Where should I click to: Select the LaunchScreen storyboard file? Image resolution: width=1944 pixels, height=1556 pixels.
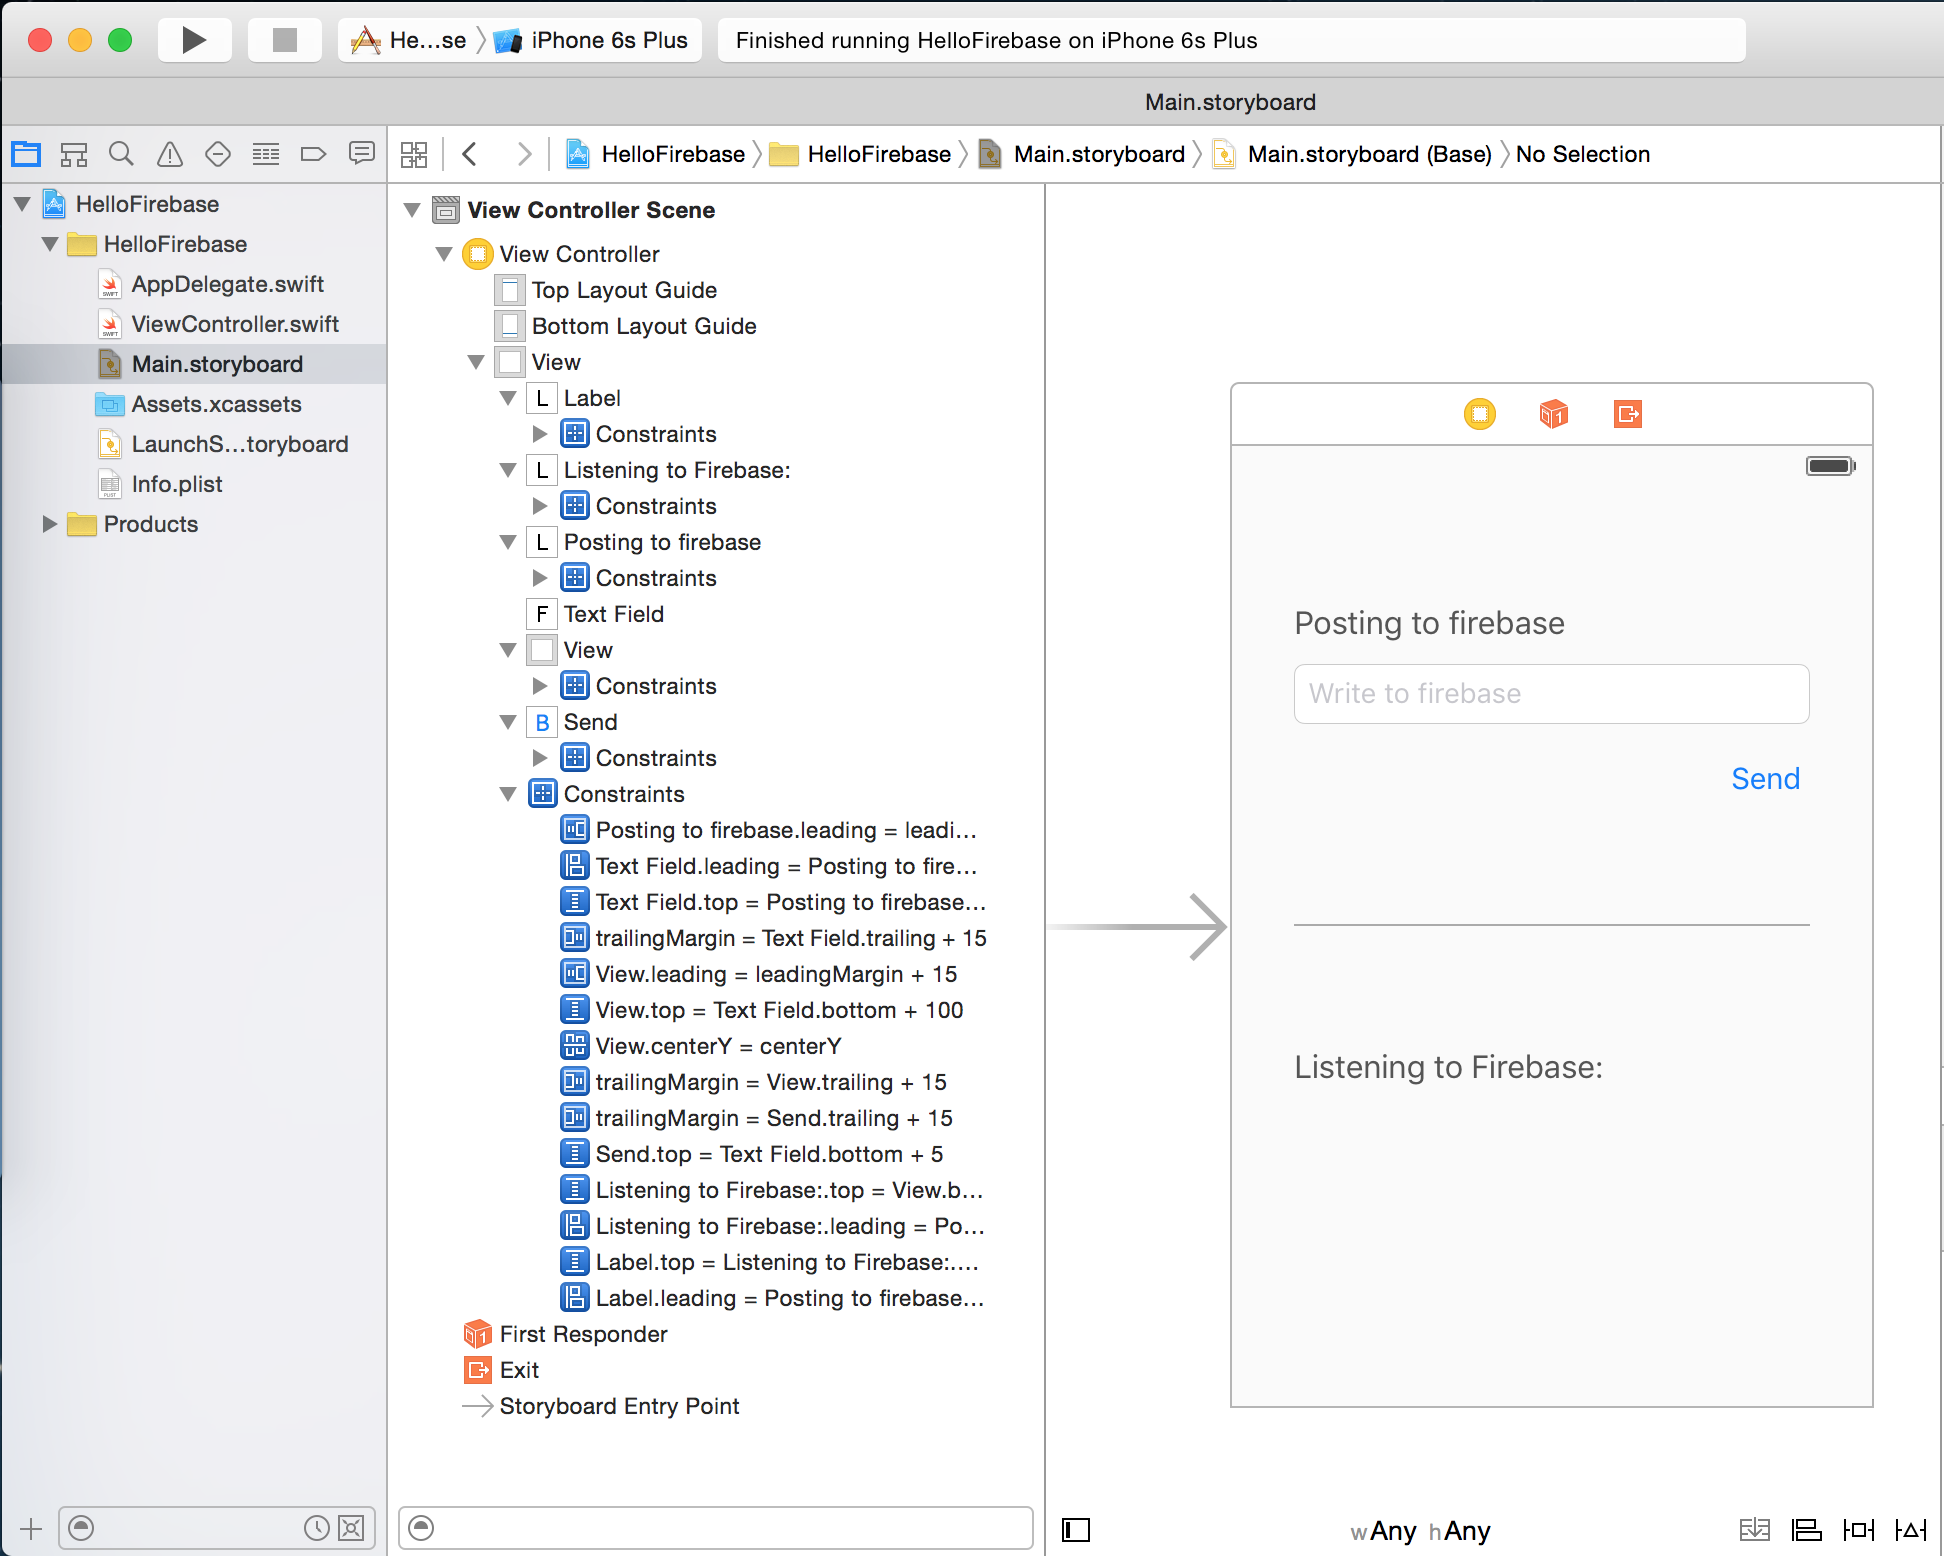[240, 444]
